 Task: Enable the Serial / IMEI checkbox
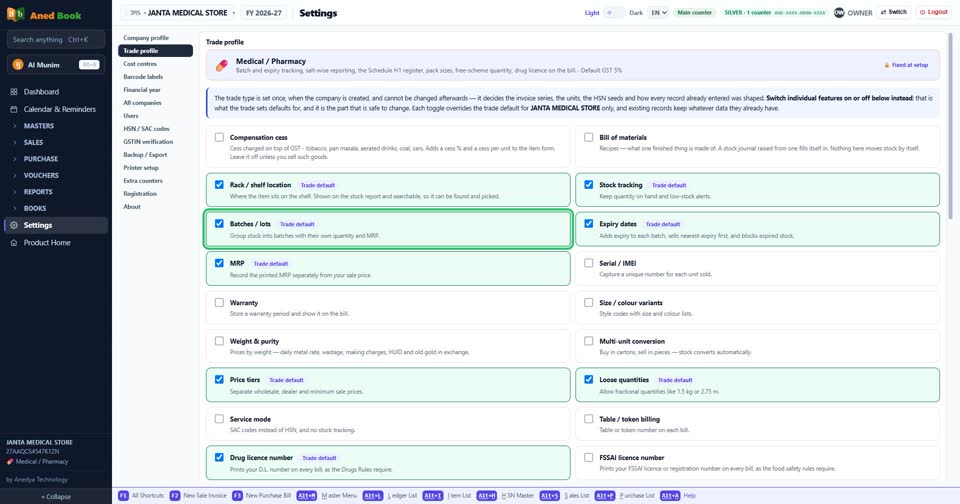click(x=588, y=263)
